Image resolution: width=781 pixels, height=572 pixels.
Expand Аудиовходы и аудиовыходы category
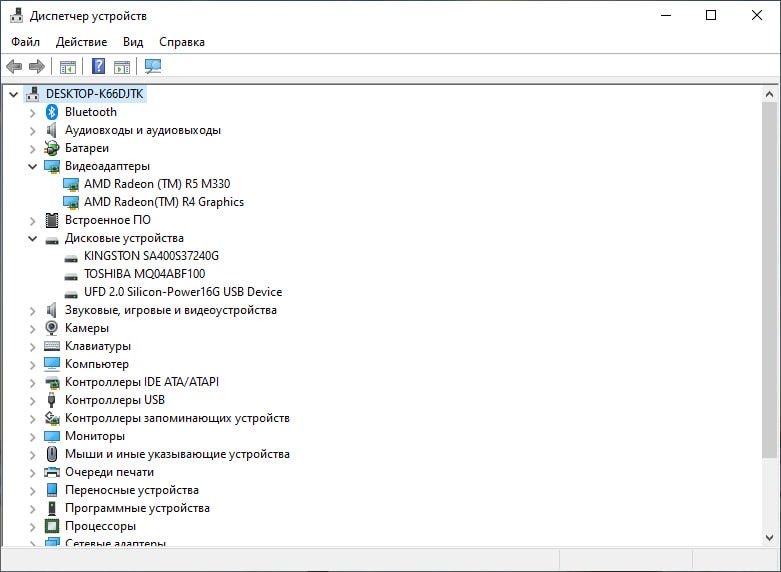(32, 131)
